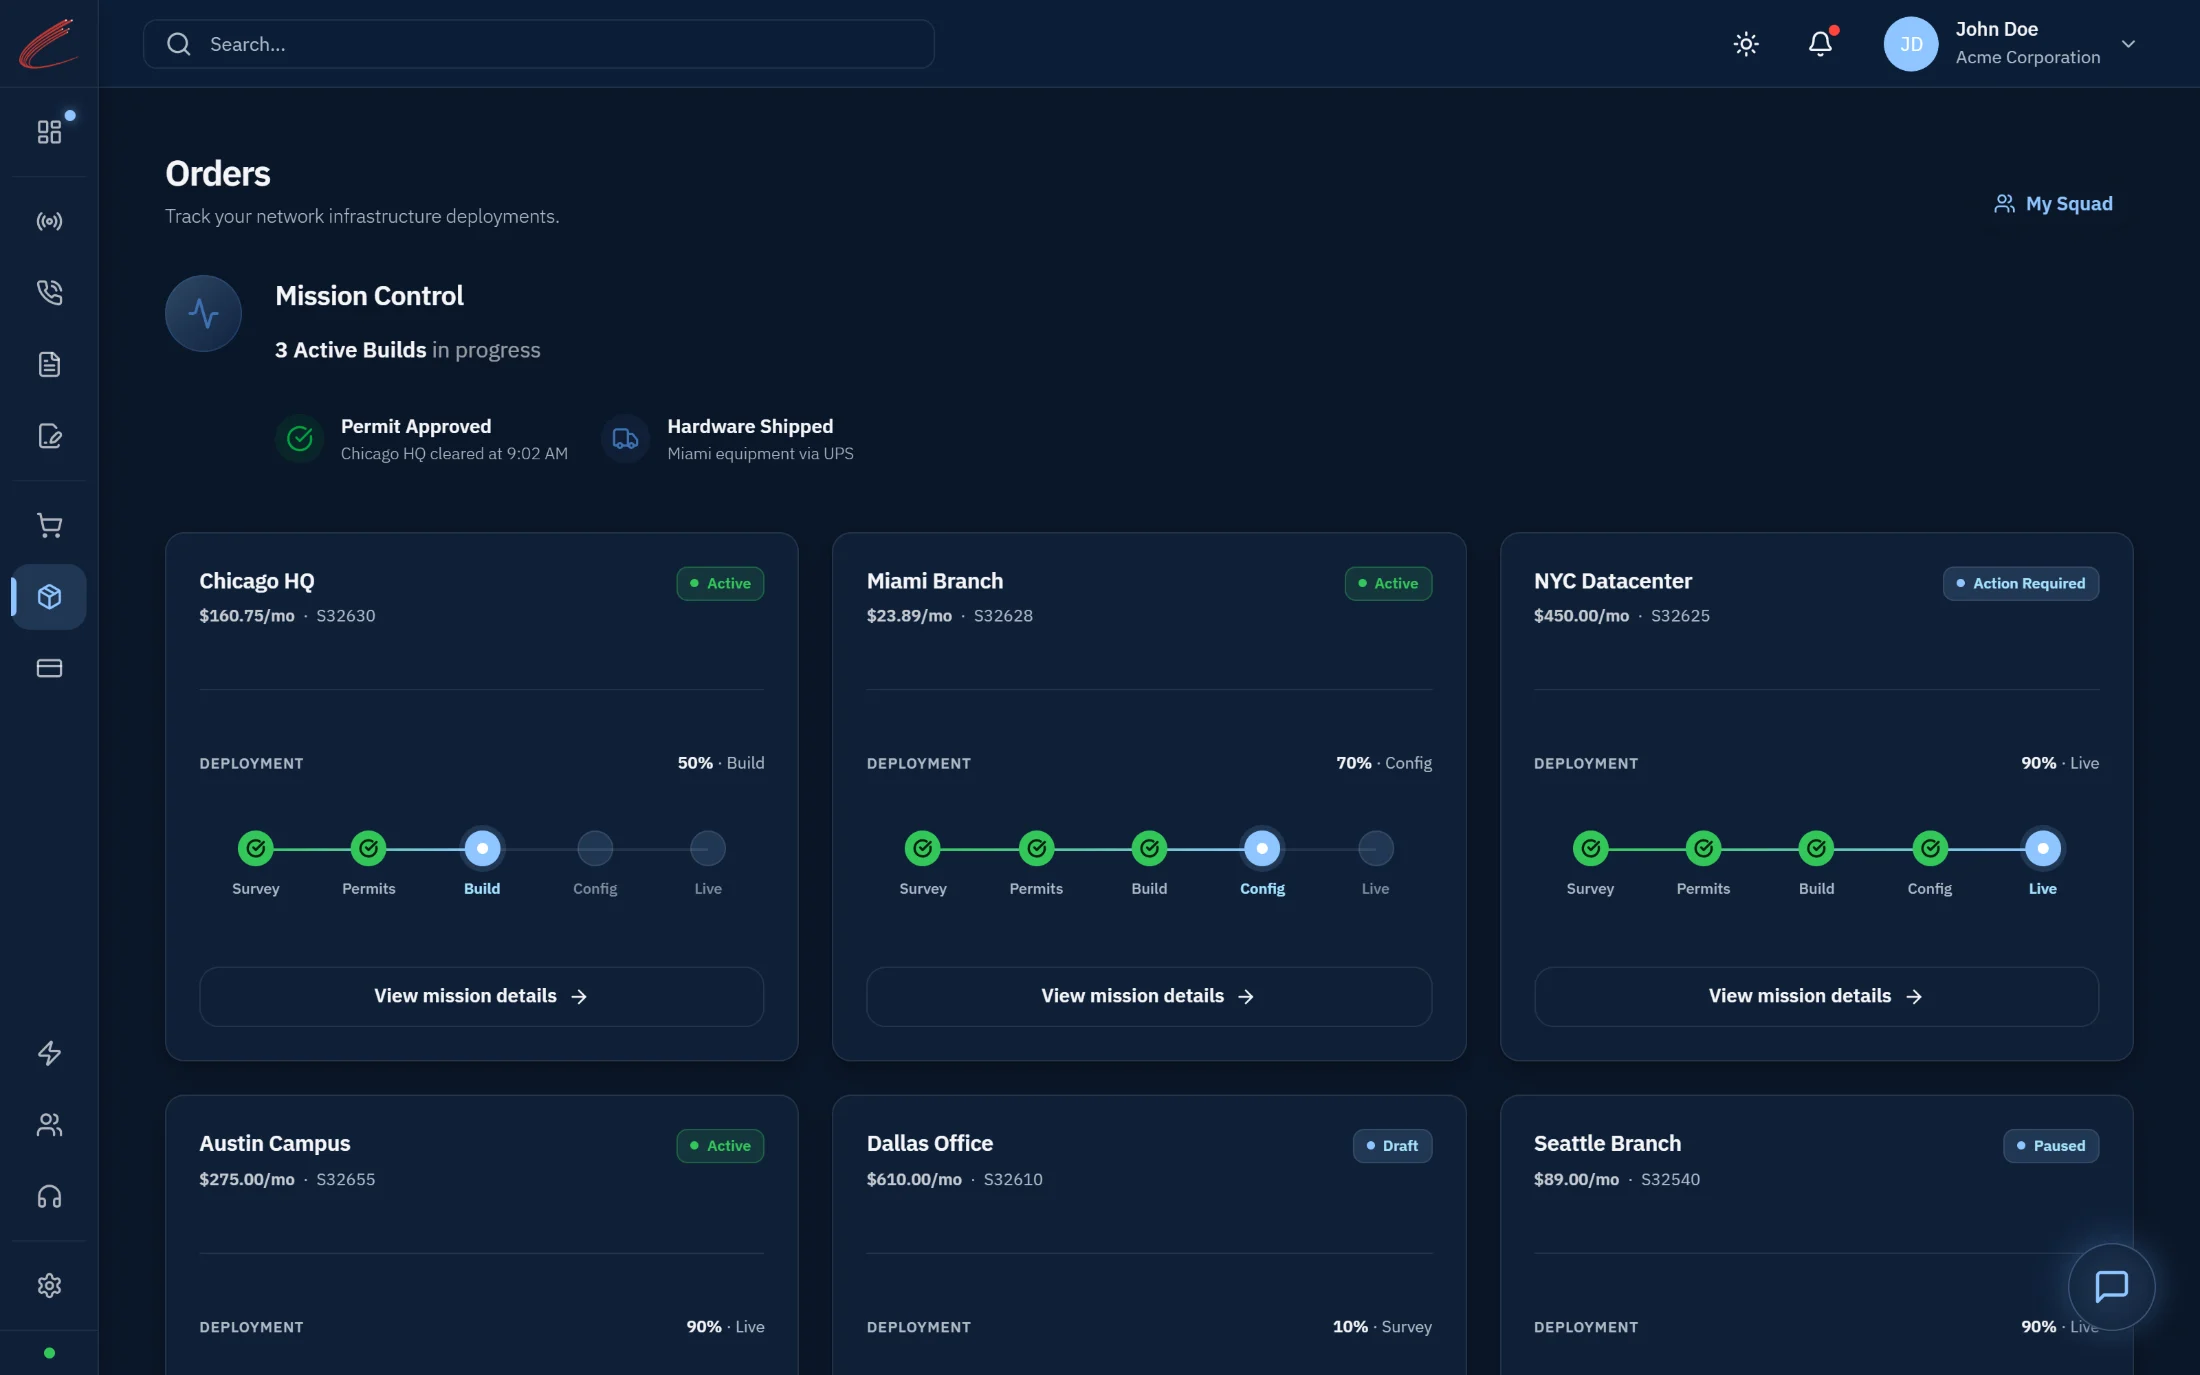Focus the Search input field

[x=539, y=44]
